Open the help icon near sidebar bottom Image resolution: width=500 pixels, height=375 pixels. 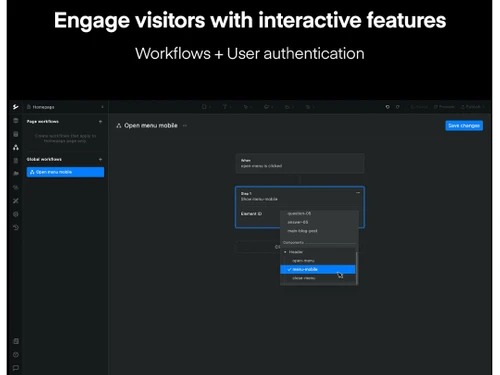click(x=16, y=355)
